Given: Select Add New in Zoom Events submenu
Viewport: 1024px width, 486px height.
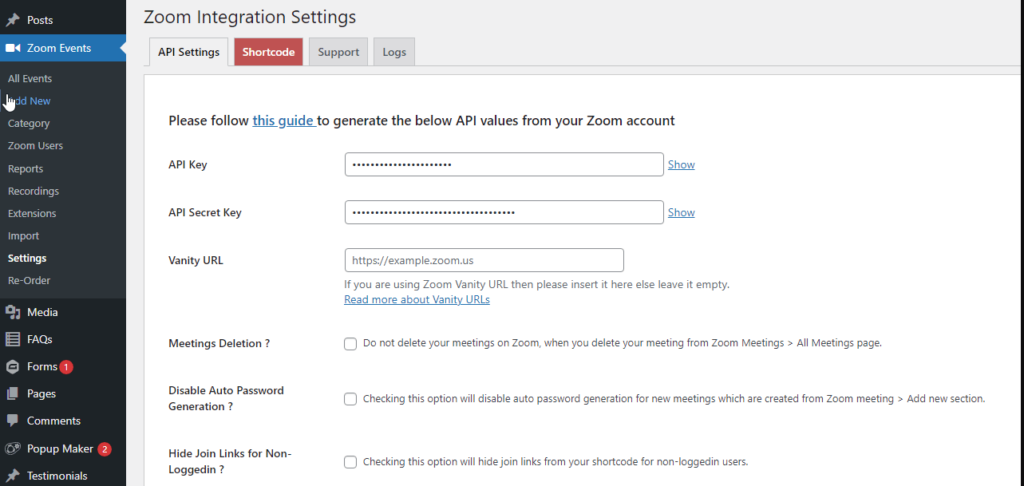Looking at the screenshot, I should [30, 101].
